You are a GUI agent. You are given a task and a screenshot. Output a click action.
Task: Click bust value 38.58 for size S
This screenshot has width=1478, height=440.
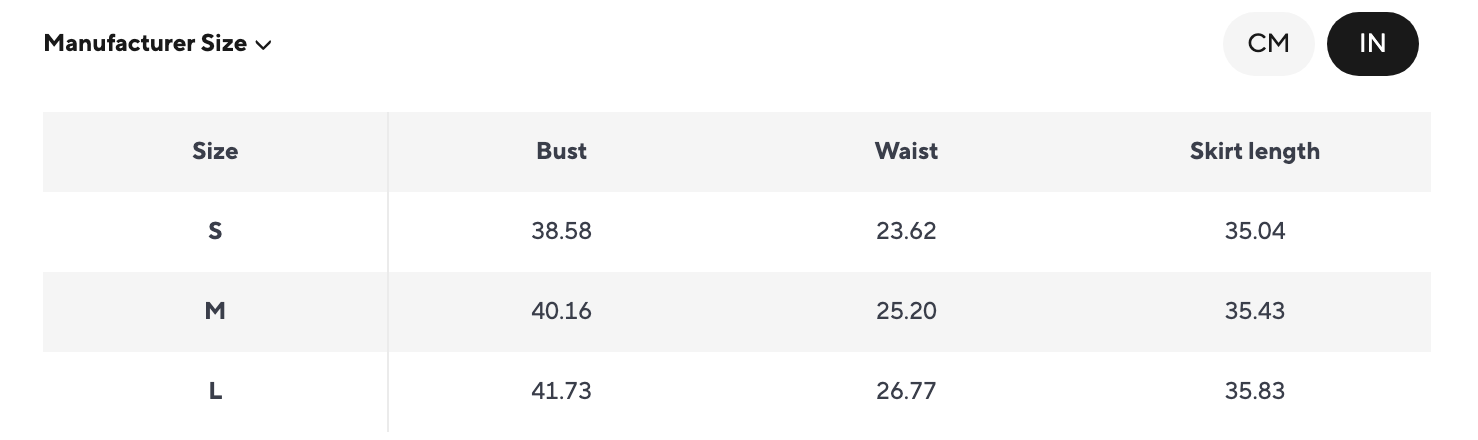click(561, 231)
